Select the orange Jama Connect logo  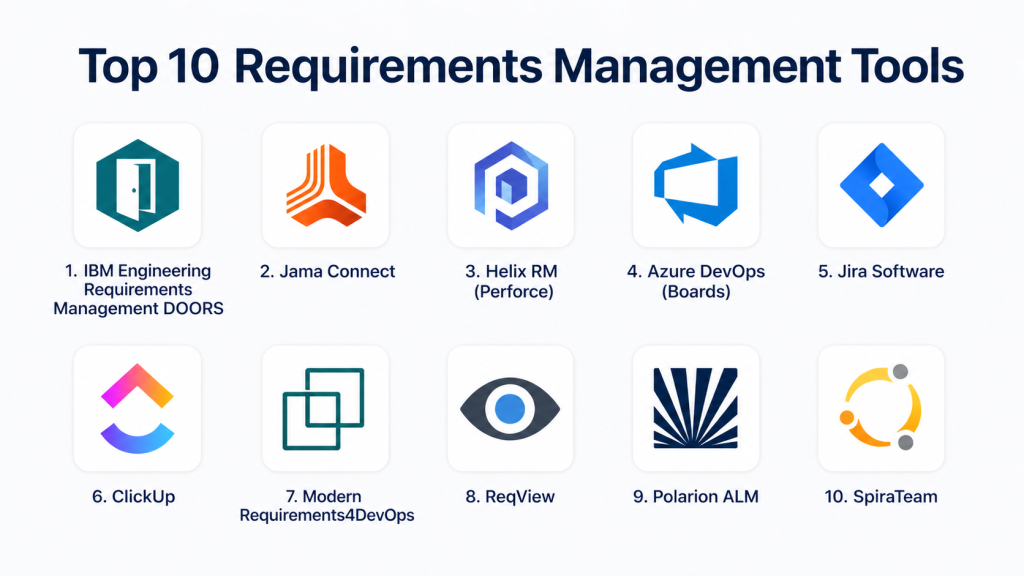[x=325, y=186]
